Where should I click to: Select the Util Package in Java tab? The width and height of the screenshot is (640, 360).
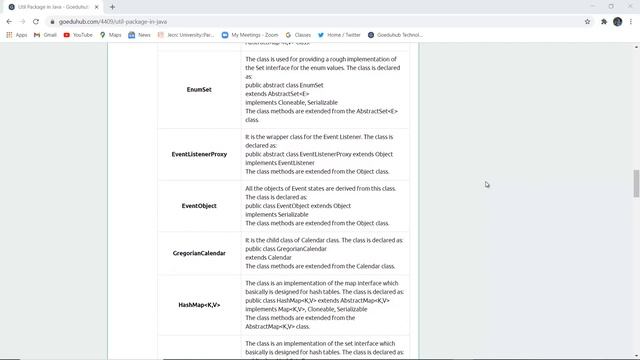[x=53, y=7]
